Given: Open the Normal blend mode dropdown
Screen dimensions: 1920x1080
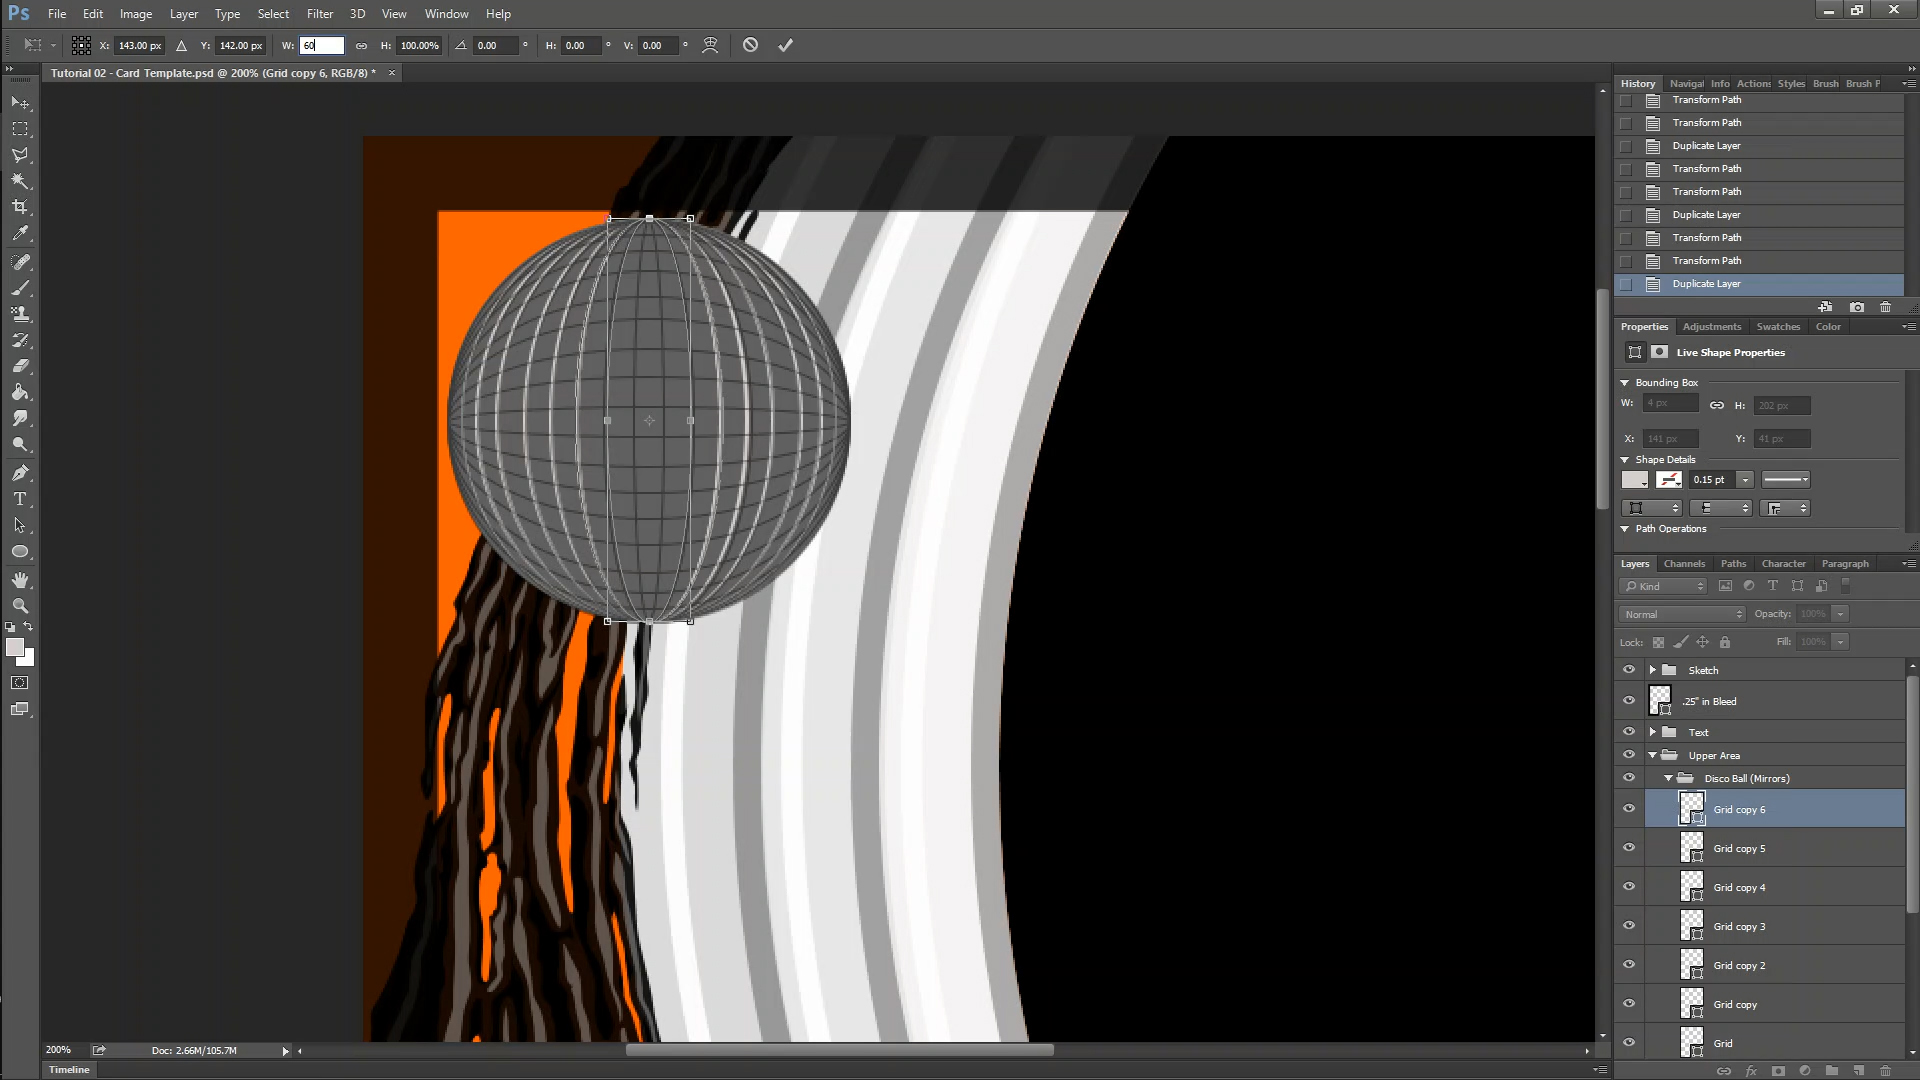Looking at the screenshot, I should pos(1681,614).
